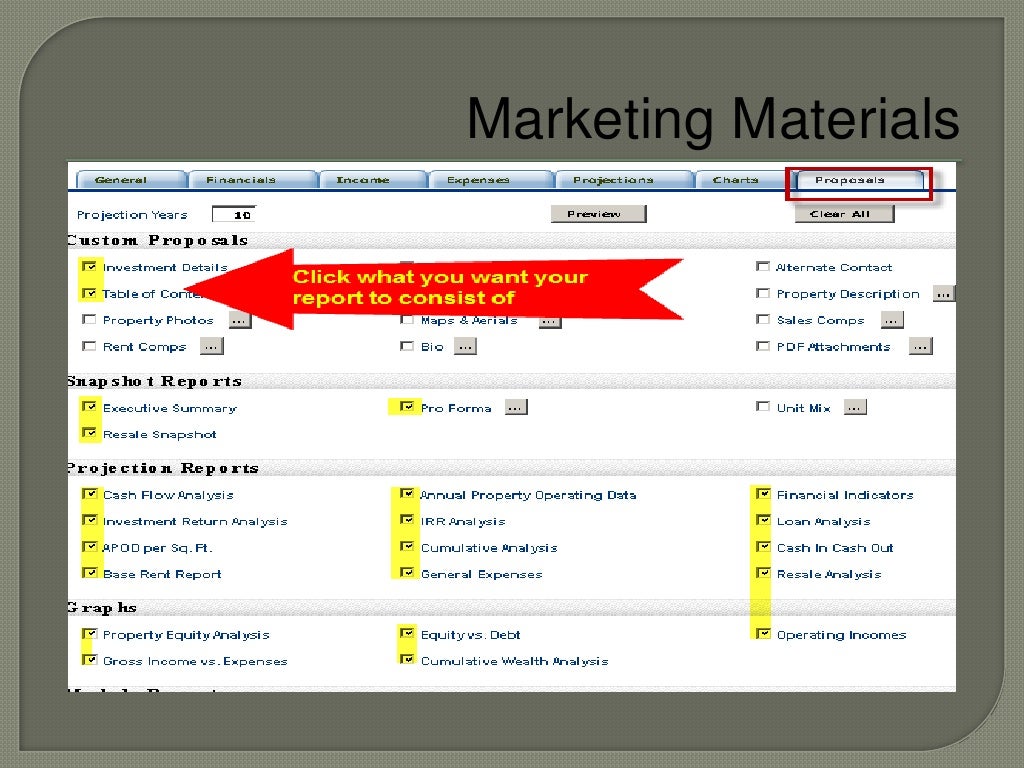The width and height of the screenshot is (1024, 768).
Task: Uncheck the Base Rent Report checkbox
Action: click(89, 573)
